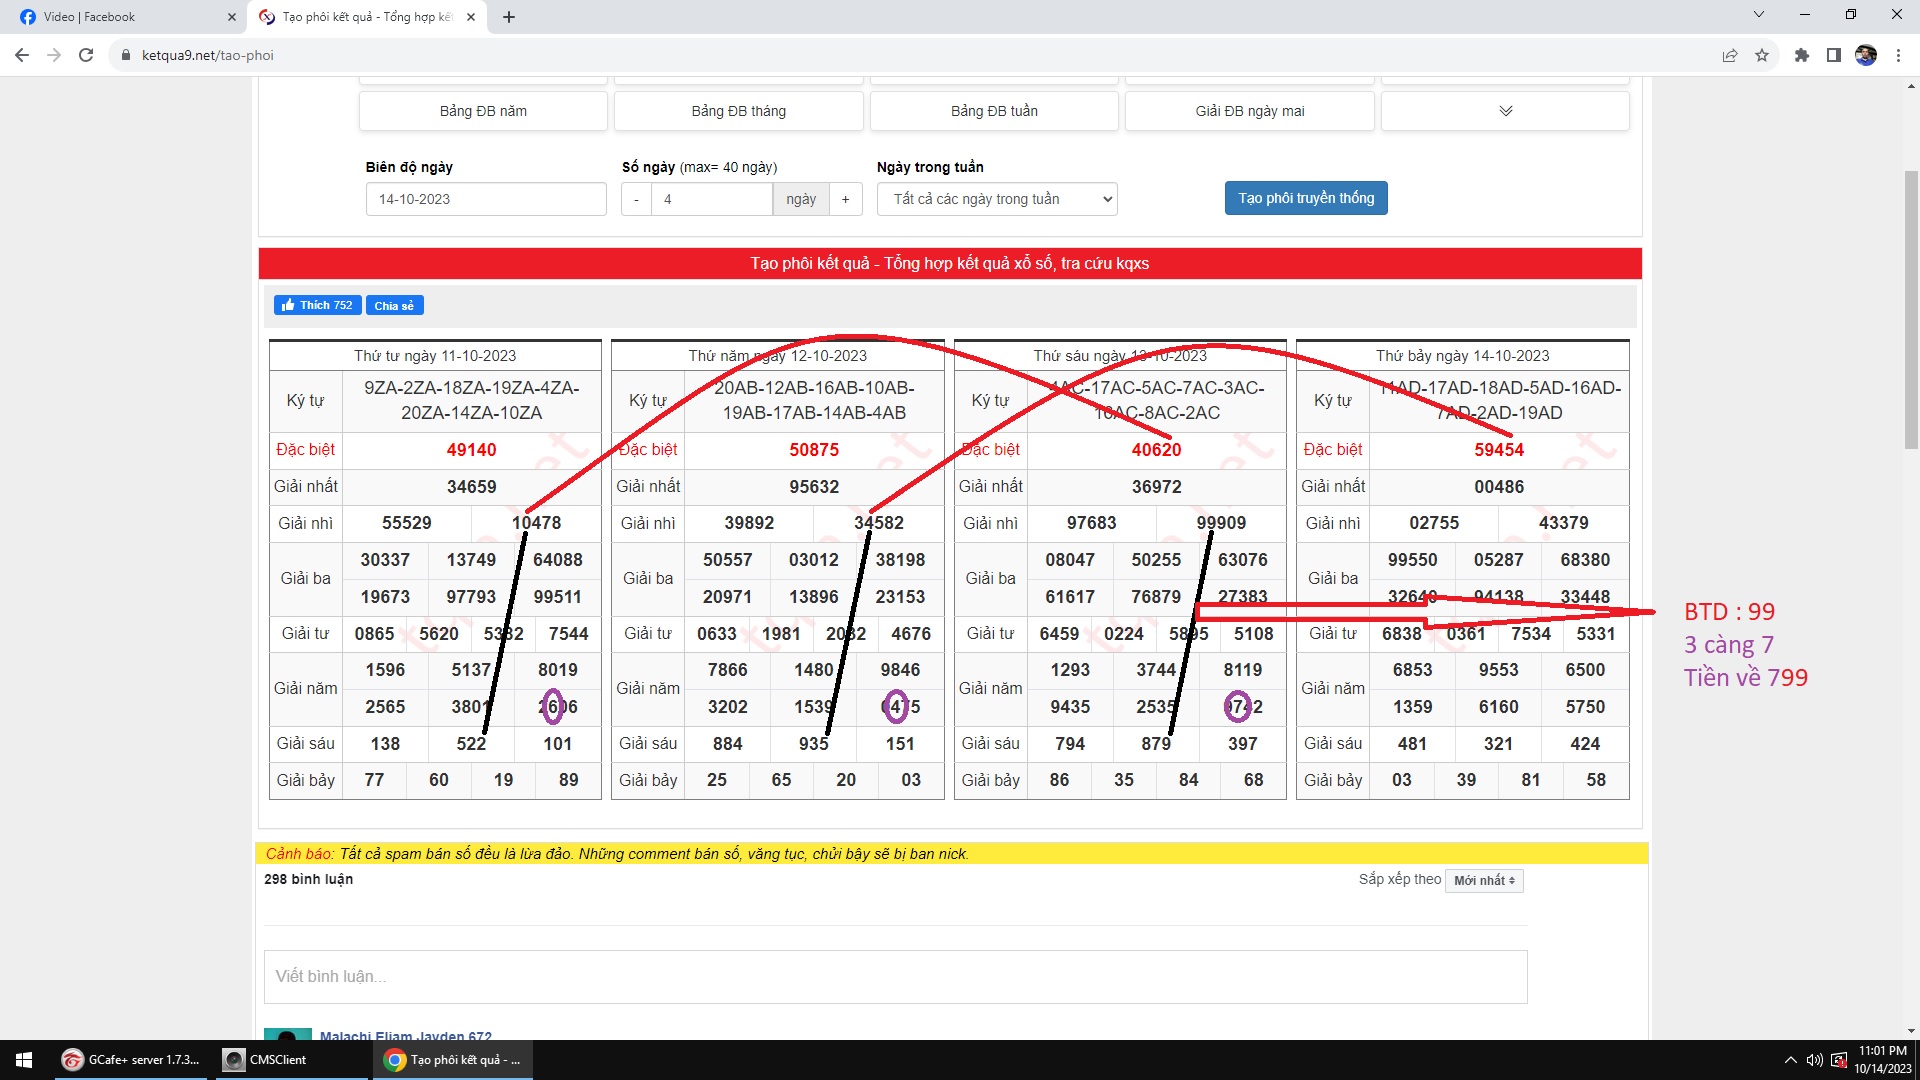Toggle the browser side panel icon
Screen dimensions: 1920x1080
pyautogui.click(x=1833, y=55)
